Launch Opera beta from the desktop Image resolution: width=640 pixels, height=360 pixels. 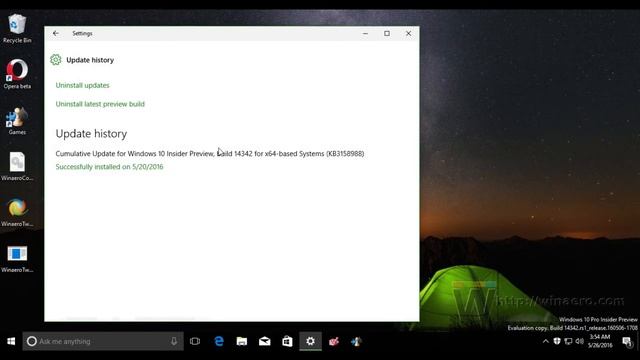click(x=17, y=74)
